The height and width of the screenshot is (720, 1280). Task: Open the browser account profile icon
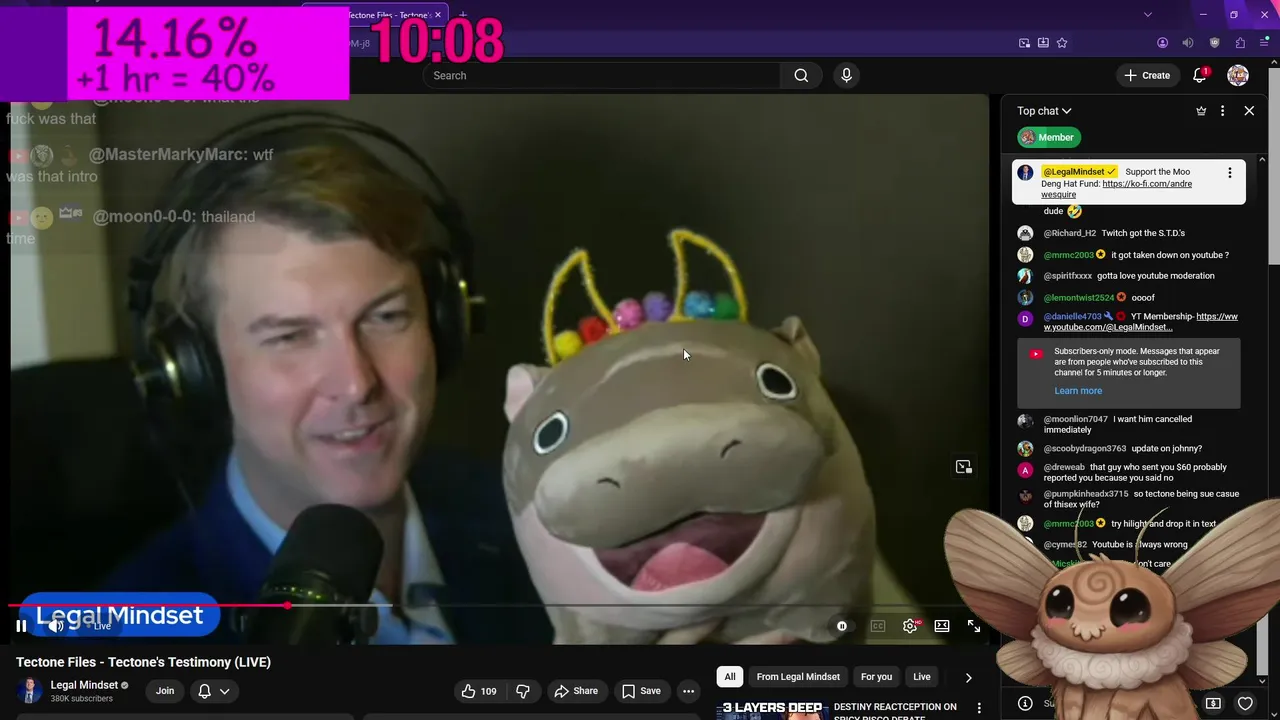[x=1162, y=43]
